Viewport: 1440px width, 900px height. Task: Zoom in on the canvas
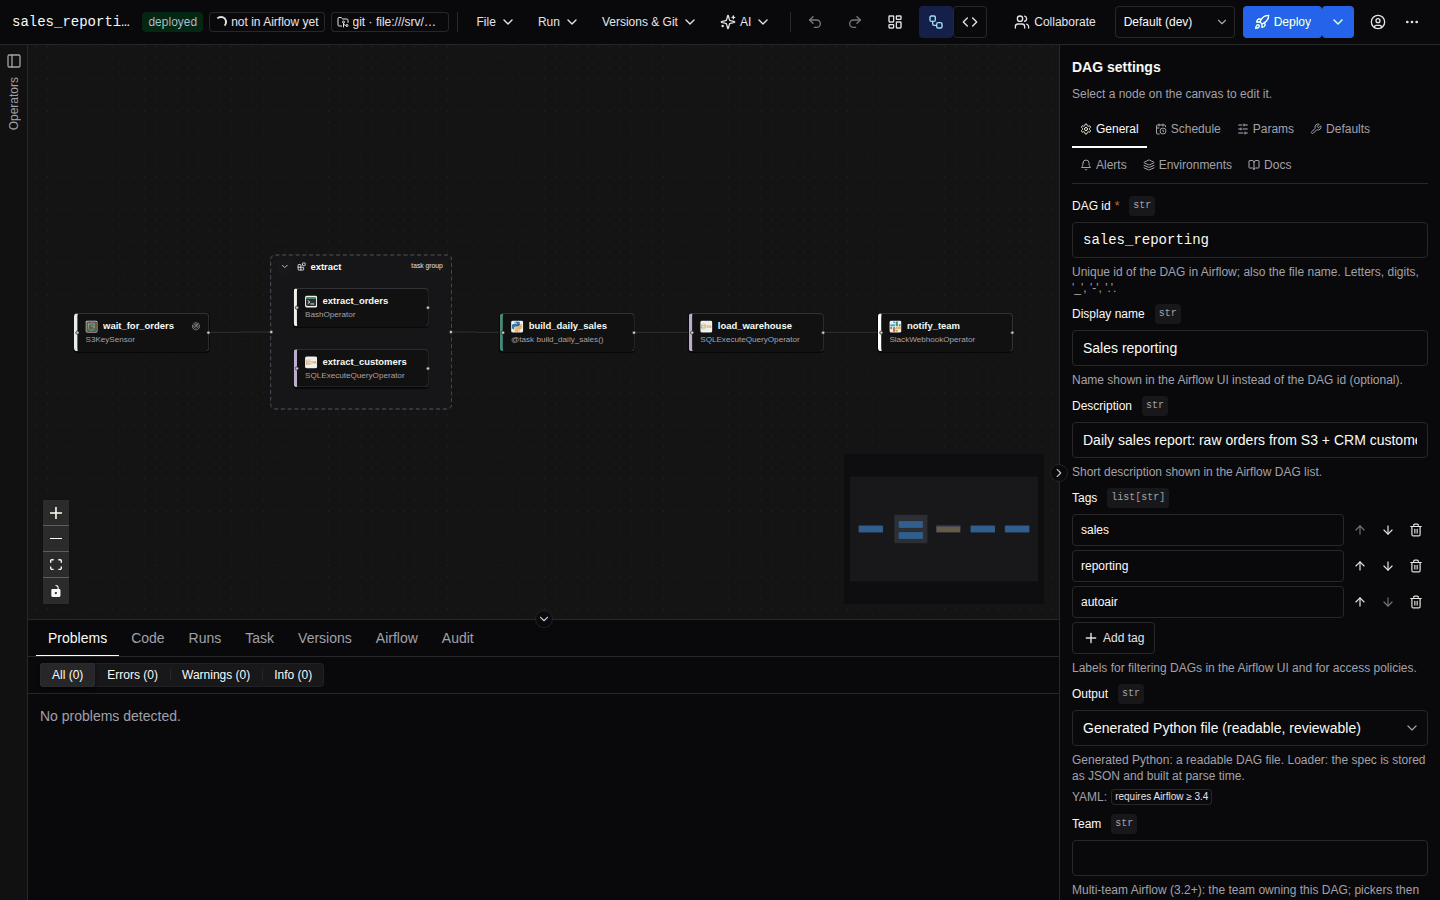tap(56, 513)
